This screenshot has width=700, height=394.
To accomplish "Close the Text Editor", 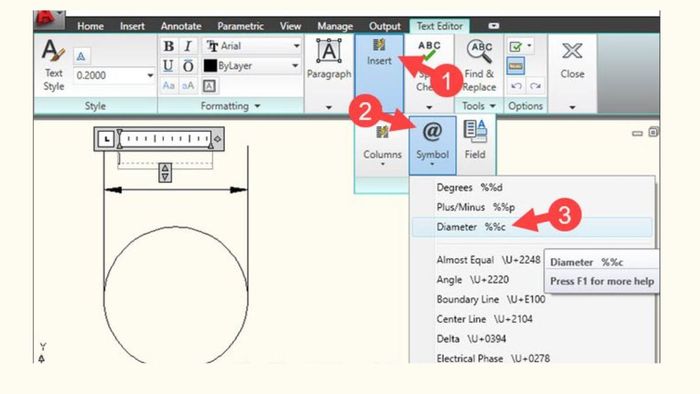I will pos(572,60).
